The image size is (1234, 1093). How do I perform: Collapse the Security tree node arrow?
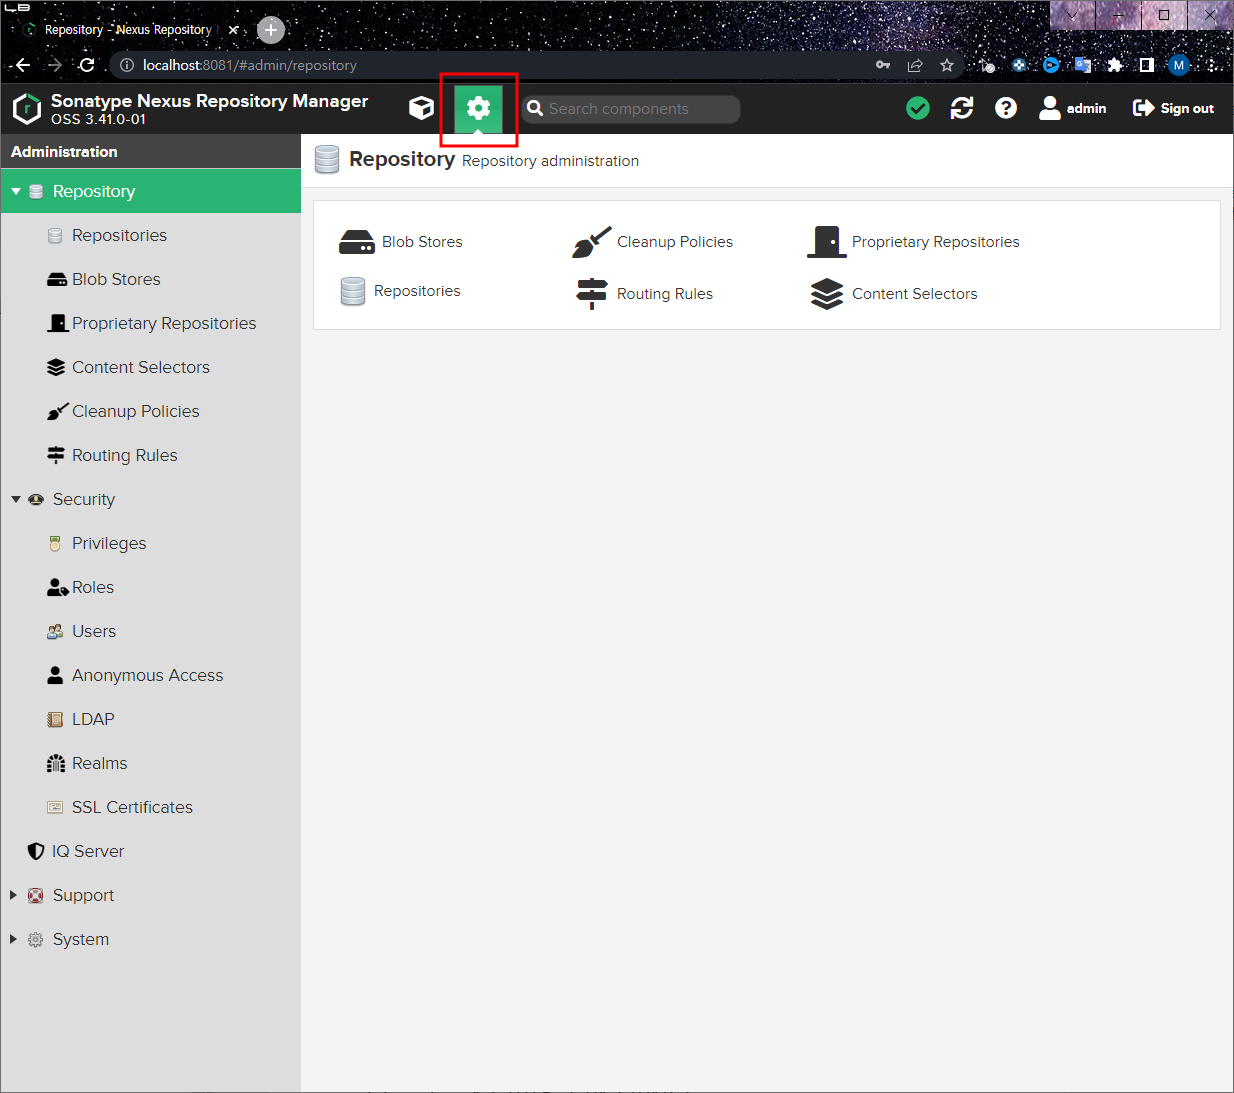tap(16, 499)
